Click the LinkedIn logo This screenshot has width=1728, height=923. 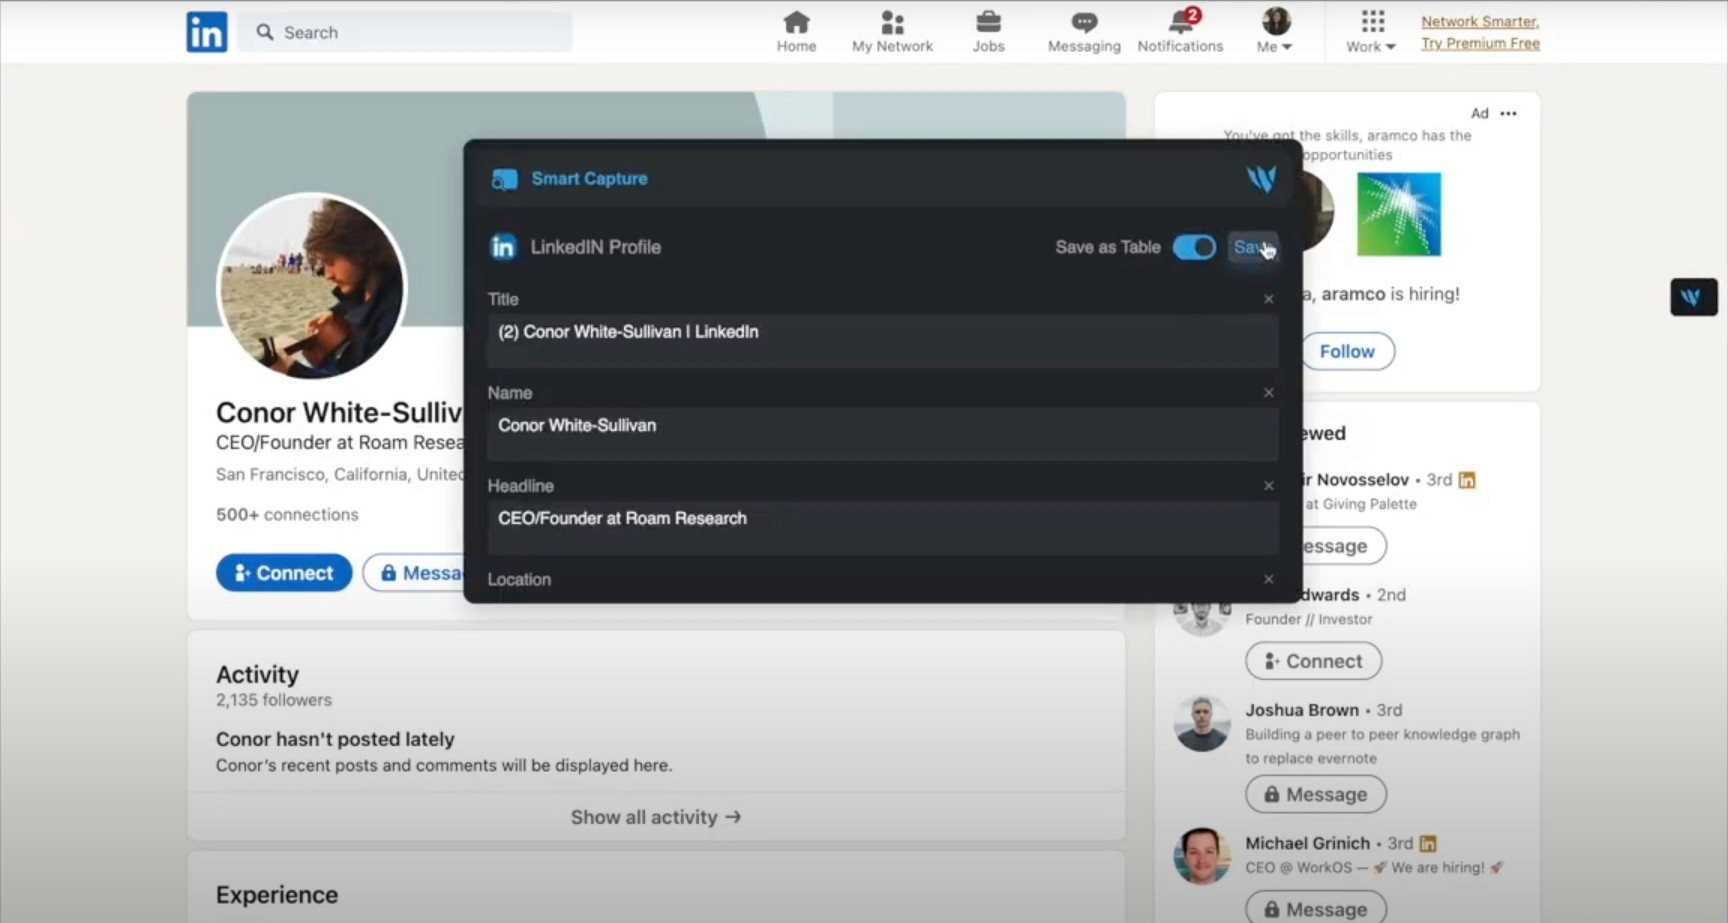click(207, 32)
